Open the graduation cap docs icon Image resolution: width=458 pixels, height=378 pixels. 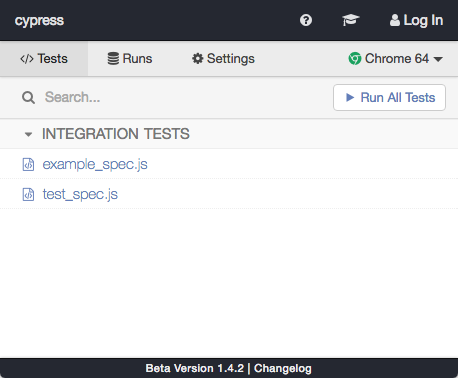click(x=350, y=20)
